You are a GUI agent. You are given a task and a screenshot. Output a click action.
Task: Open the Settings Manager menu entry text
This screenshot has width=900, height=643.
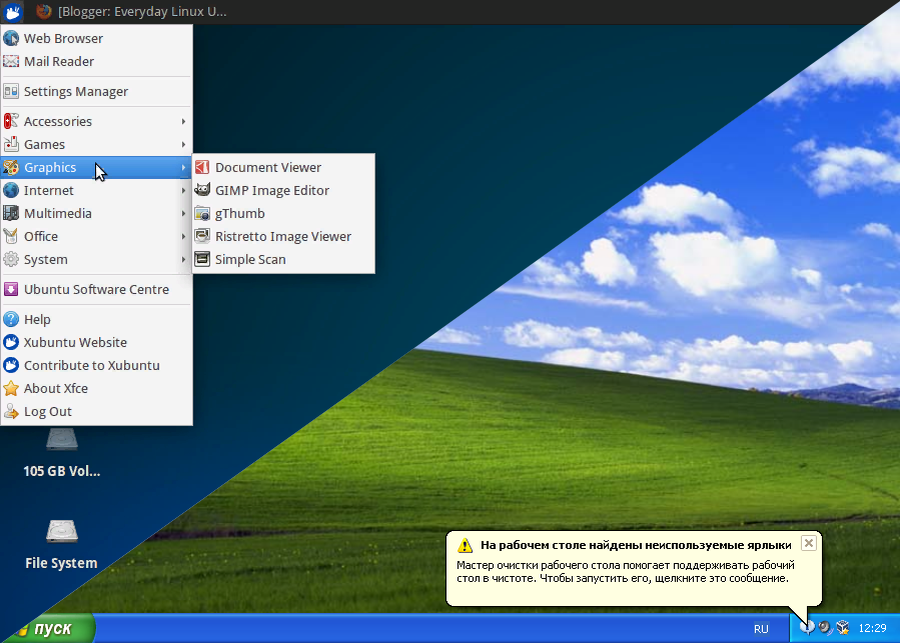76,92
